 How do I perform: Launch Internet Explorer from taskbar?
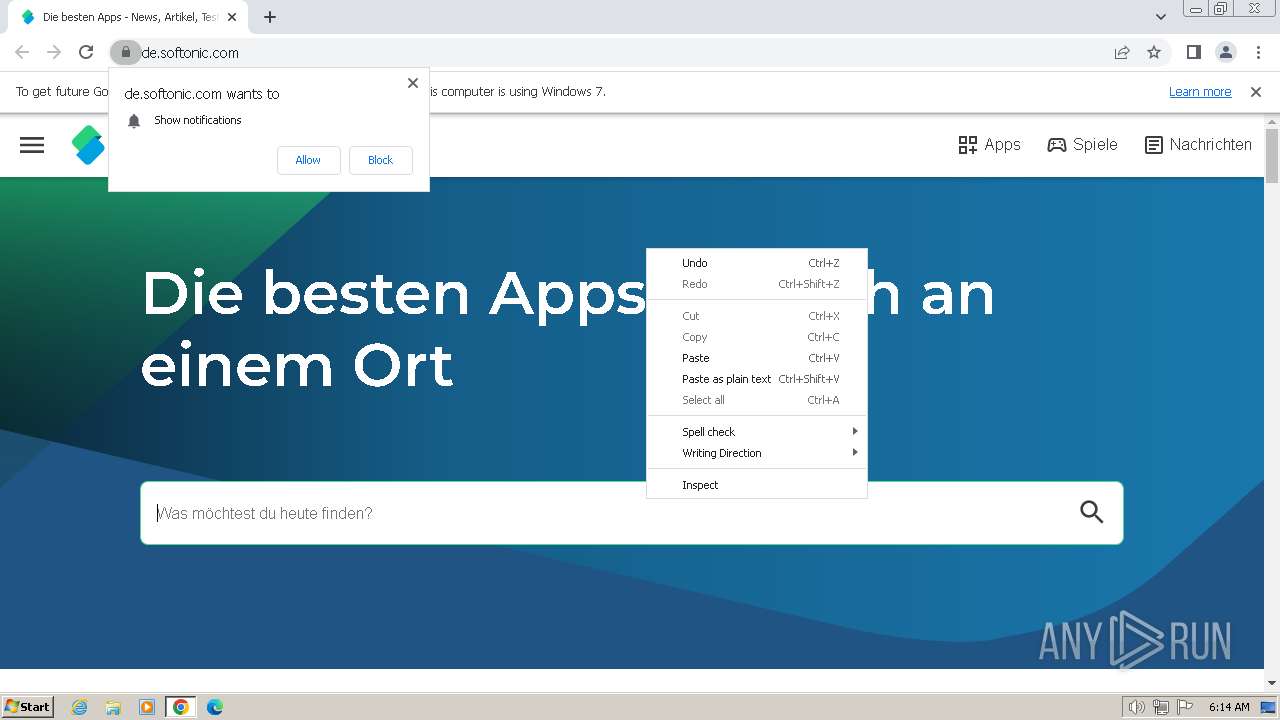click(x=79, y=707)
